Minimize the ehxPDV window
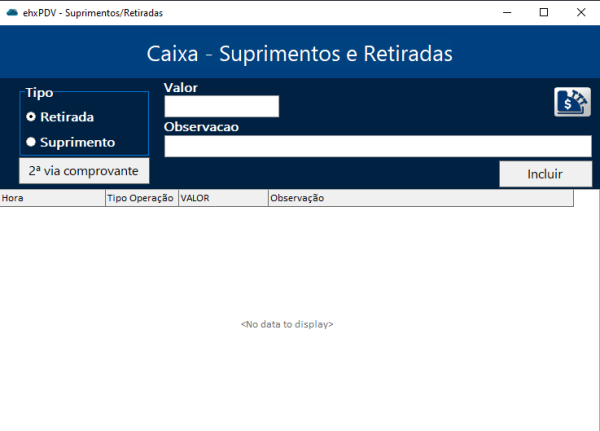This screenshot has height=431, width=600. tap(507, 12)
